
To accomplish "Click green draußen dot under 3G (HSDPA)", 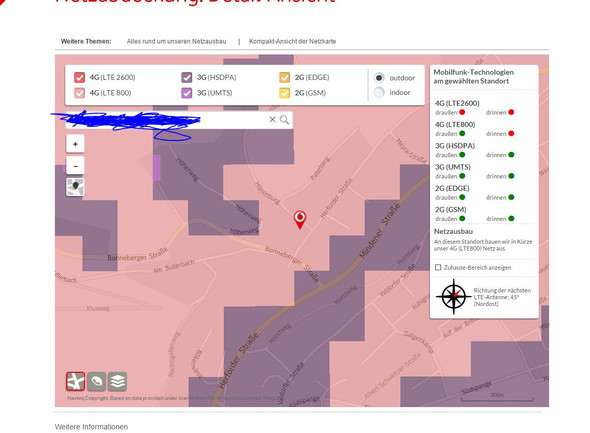I will click(462, 155).
